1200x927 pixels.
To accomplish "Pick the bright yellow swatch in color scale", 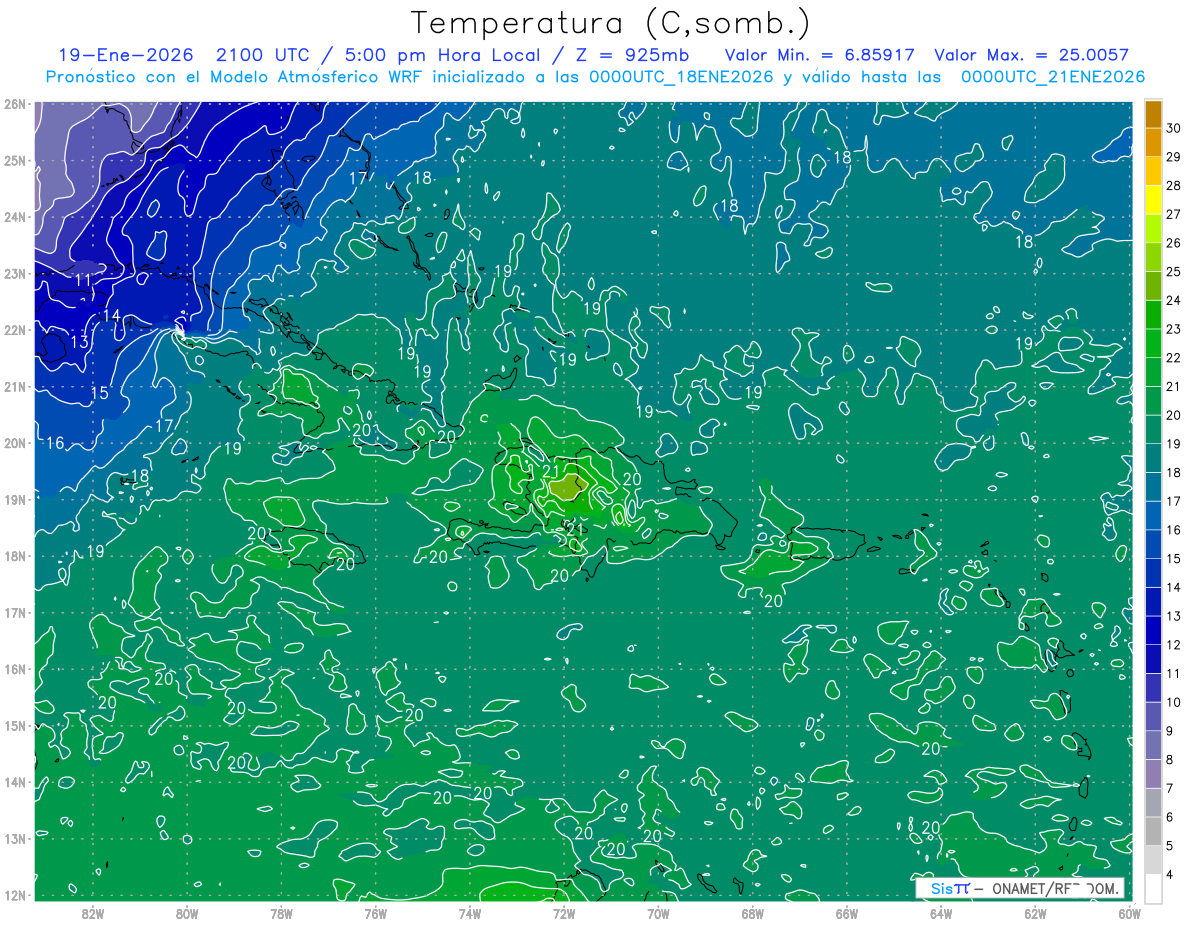I will 1153,200.
